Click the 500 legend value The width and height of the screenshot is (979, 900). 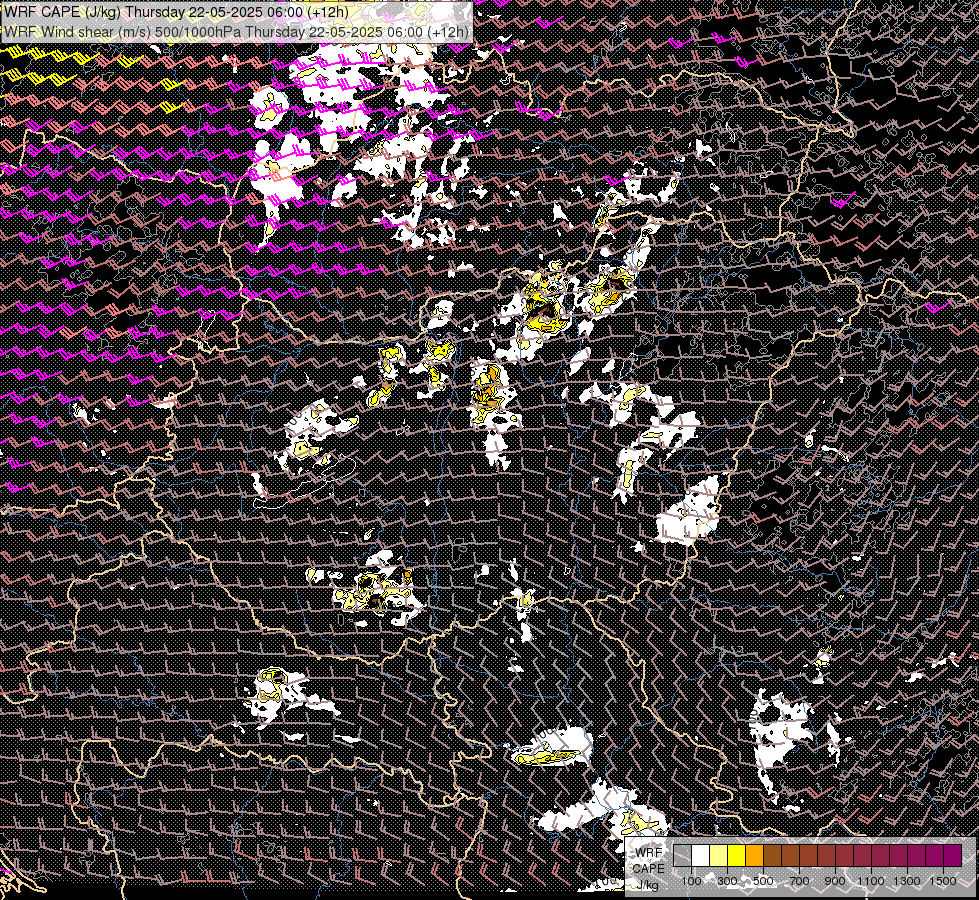click(763, 881)
